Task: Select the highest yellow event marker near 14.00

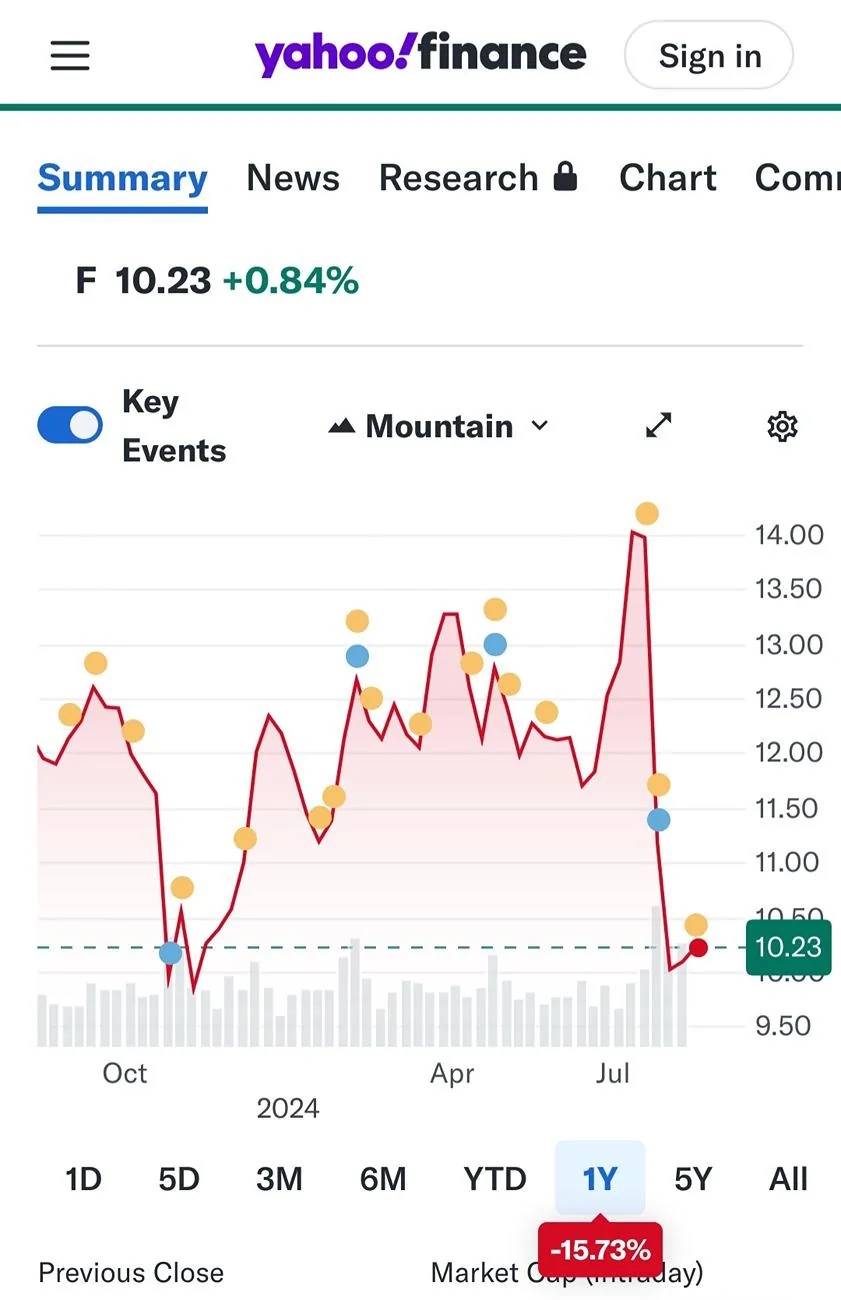Action: click(647, 514)
